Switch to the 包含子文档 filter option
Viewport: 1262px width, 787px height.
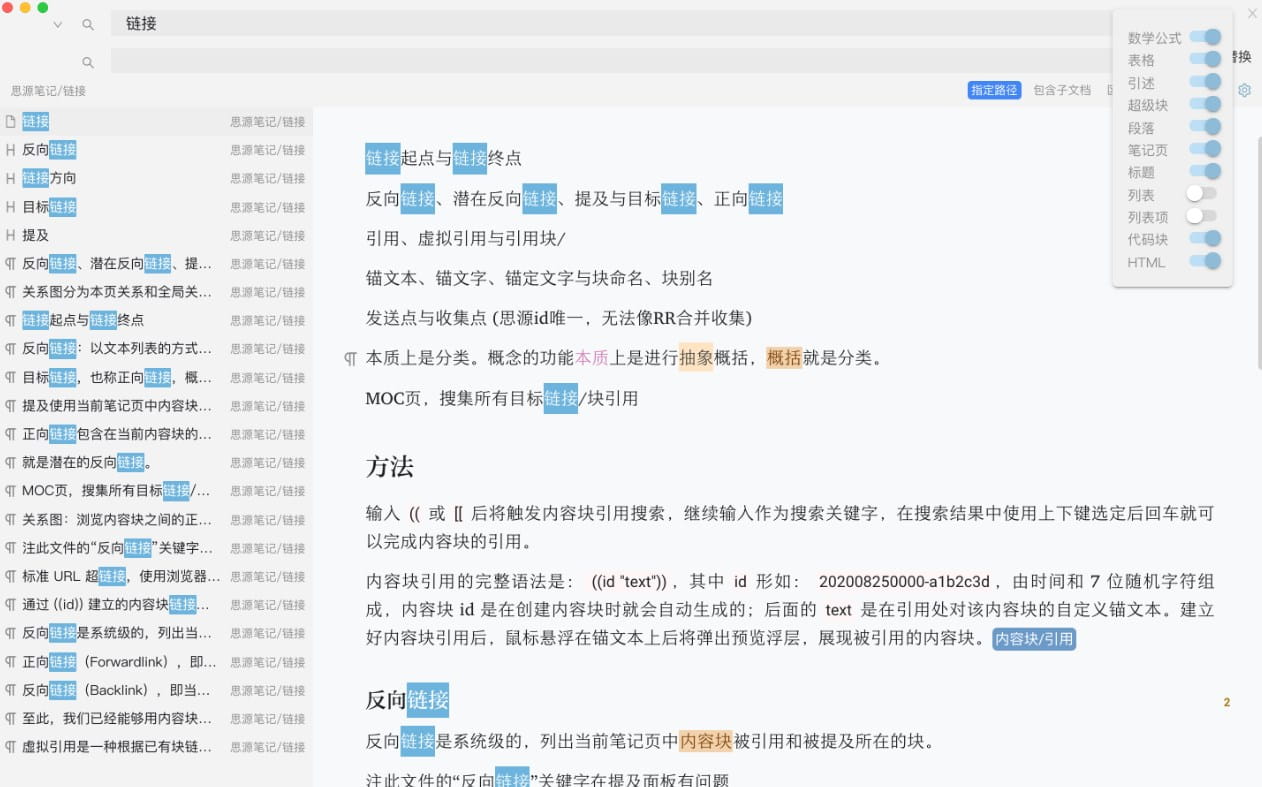tap(1062, 90)
